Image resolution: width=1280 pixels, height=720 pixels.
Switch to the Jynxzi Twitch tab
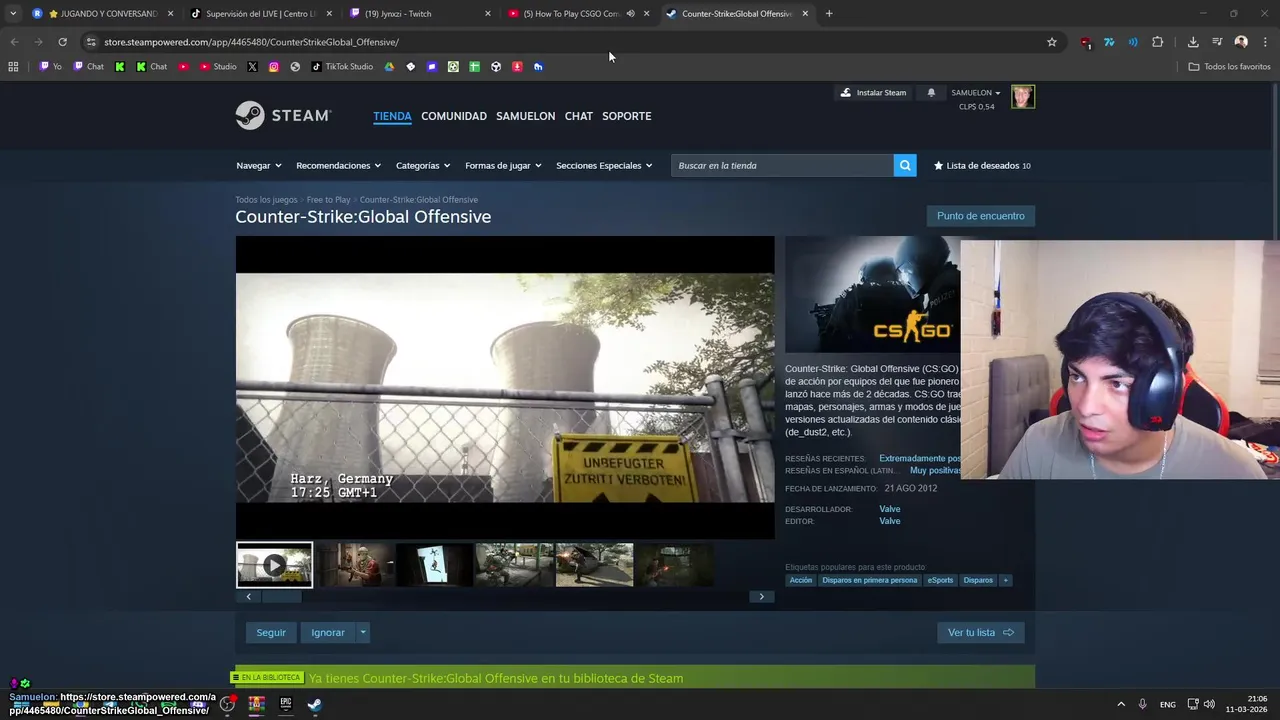pyautogui.click(x=420, y=14)
